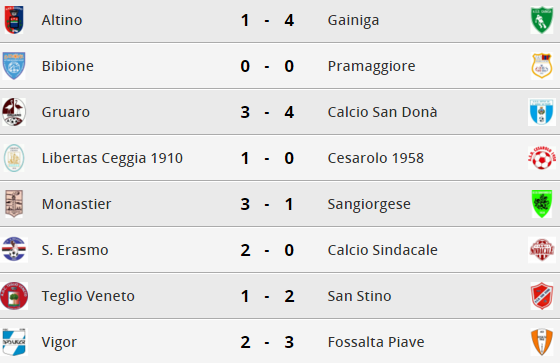The image size is (560, 363).
Task: Click the Altino 1 - 4 Gainiga score
Action: (267, 20)
